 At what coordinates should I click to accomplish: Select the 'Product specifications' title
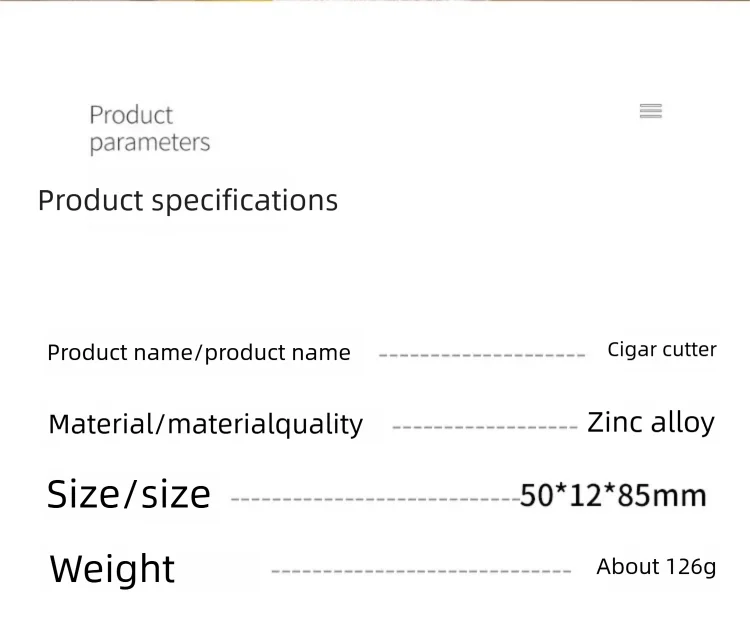[188, 200]
